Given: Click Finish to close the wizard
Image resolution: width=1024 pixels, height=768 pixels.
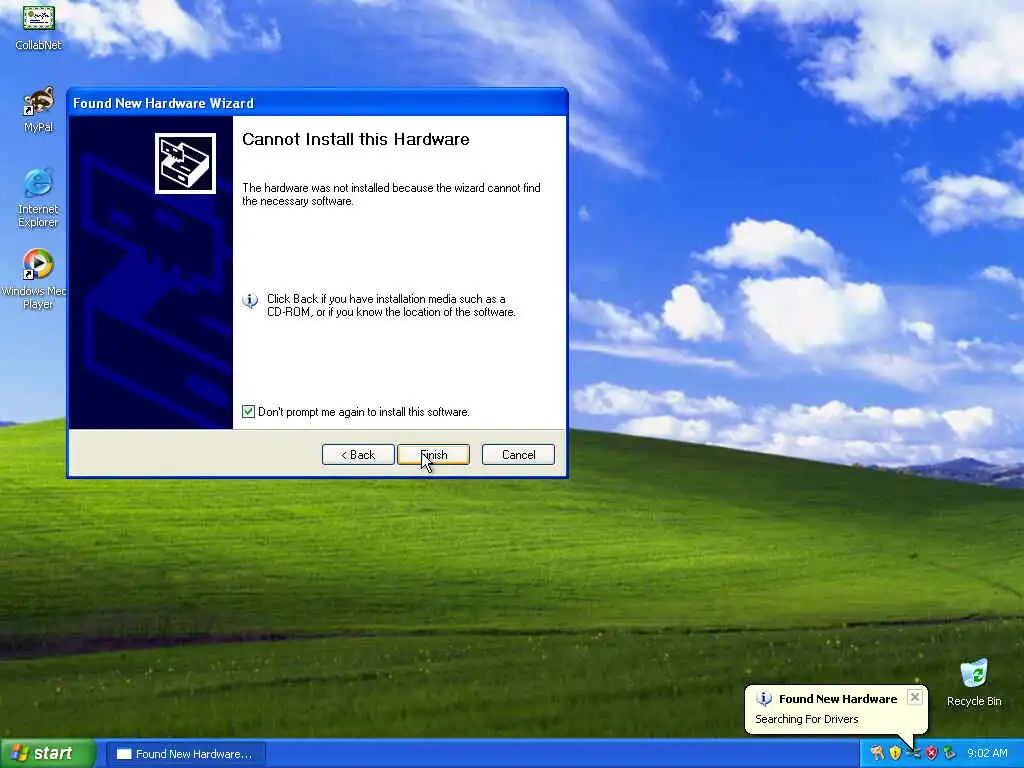Looking at the screenshot, I should tap(434, 455).
